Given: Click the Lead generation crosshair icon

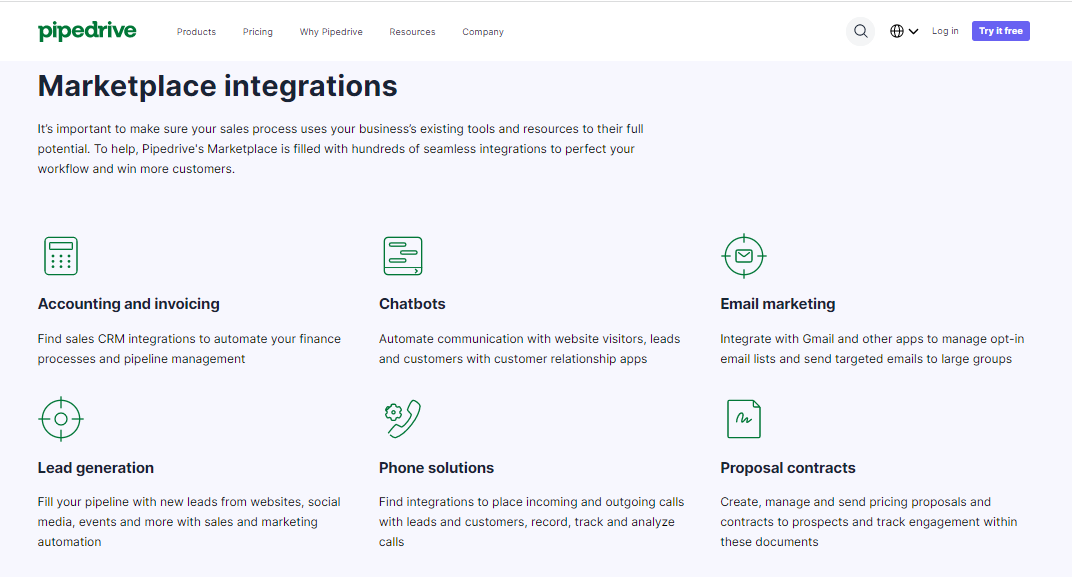Looking at the screenshot, I should (x=61, y=419).
